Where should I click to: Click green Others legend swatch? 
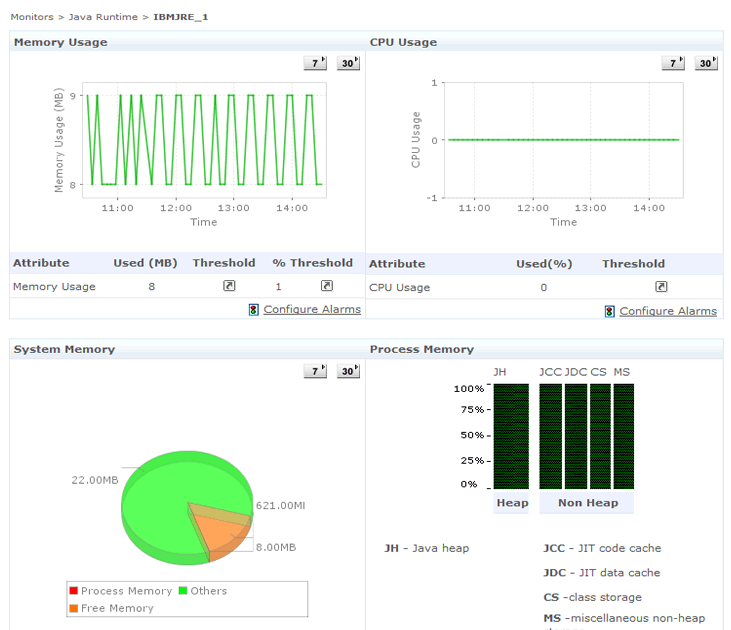(184, 591)
